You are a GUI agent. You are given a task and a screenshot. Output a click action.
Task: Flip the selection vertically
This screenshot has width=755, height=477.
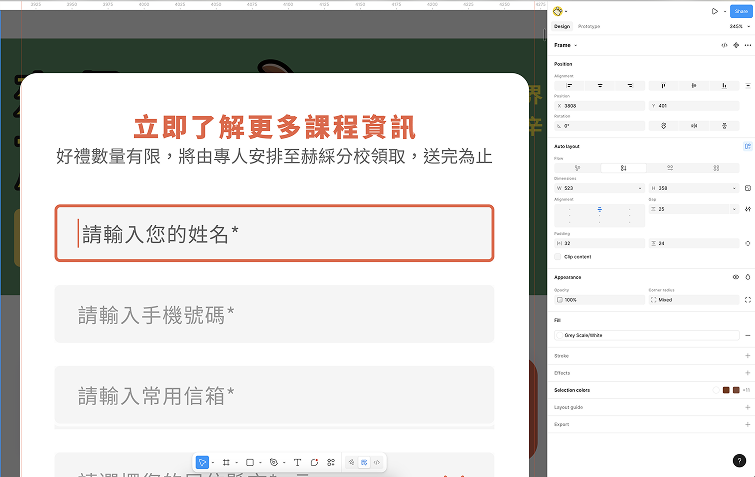click(724, 126)
